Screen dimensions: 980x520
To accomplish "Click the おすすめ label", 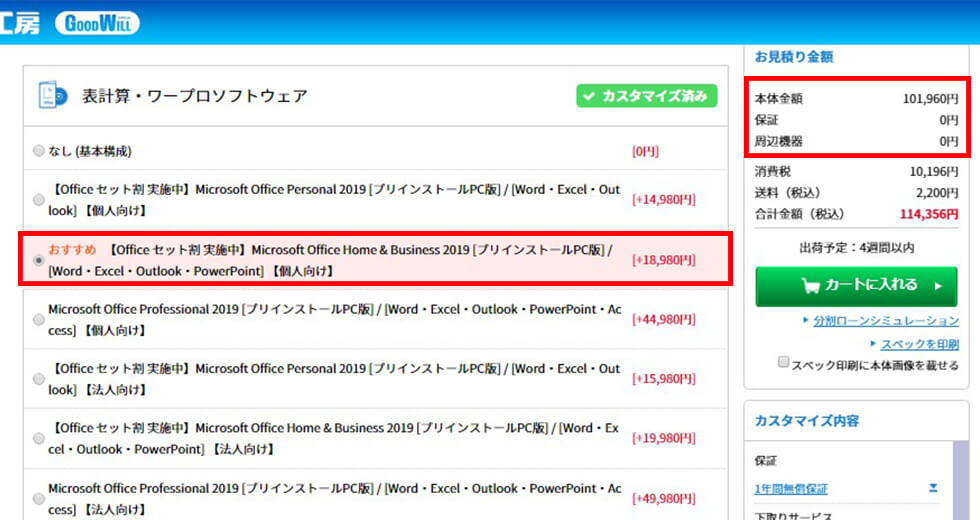I will pos(72,249).
